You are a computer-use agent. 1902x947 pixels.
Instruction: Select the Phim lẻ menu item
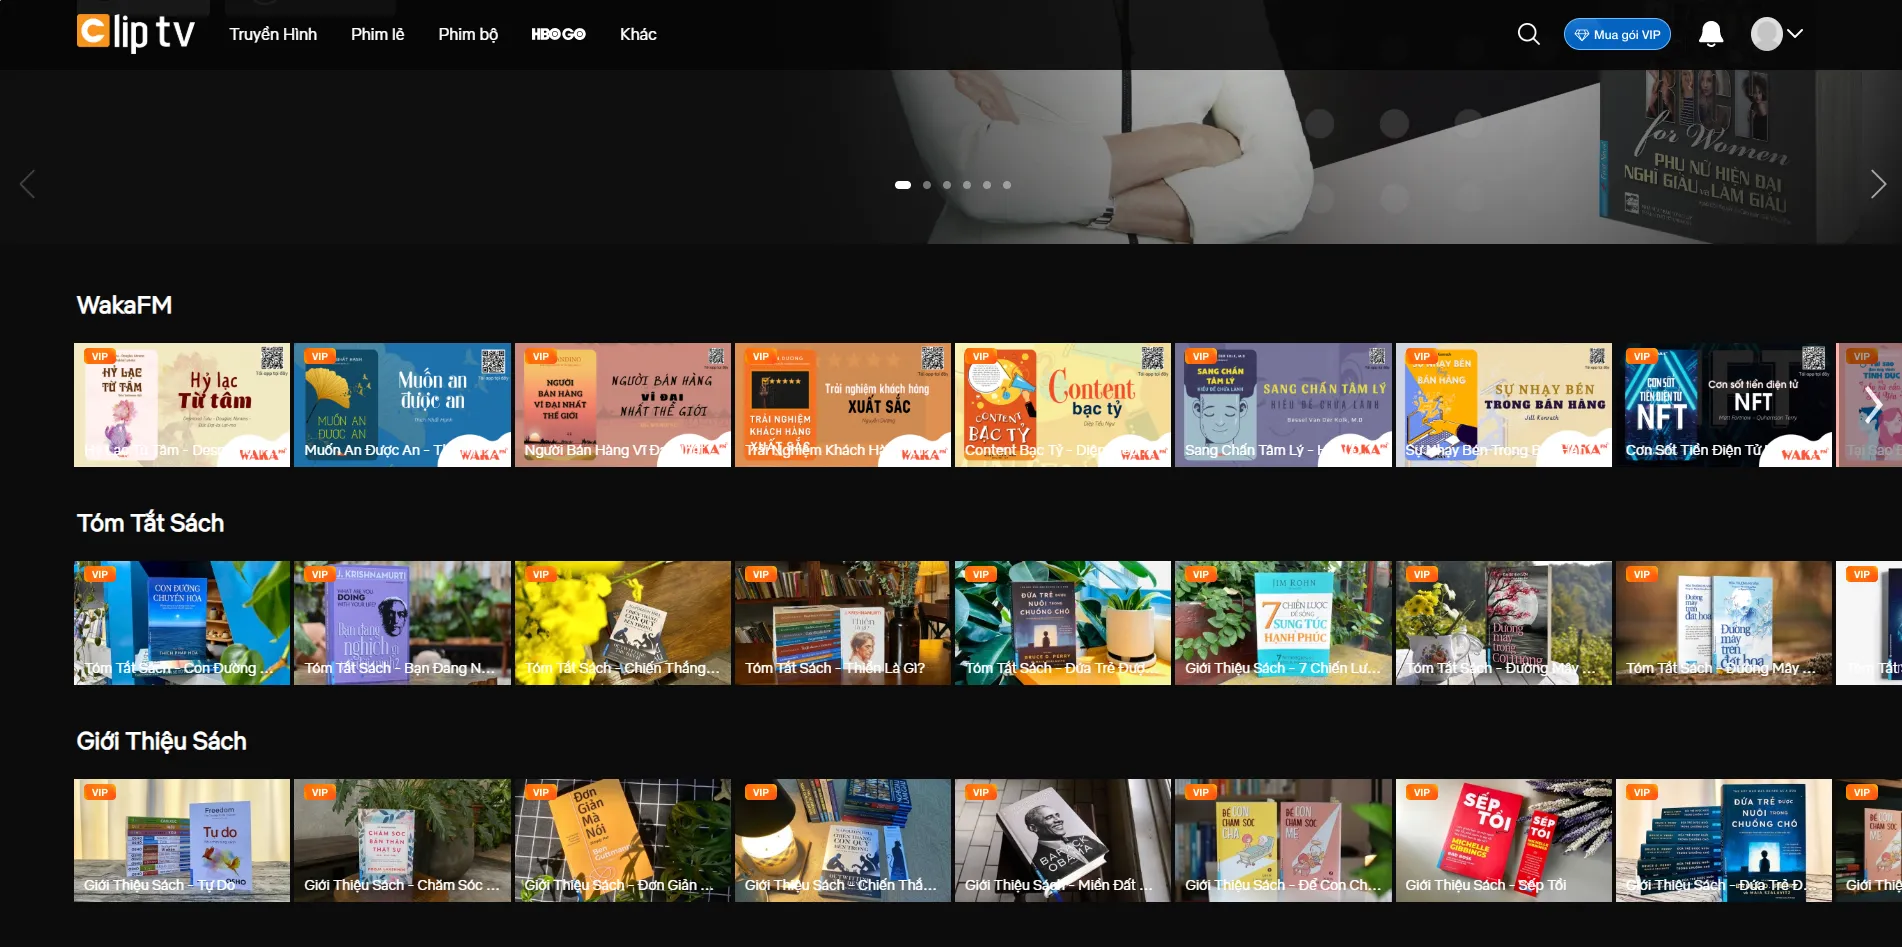[377, 34]
